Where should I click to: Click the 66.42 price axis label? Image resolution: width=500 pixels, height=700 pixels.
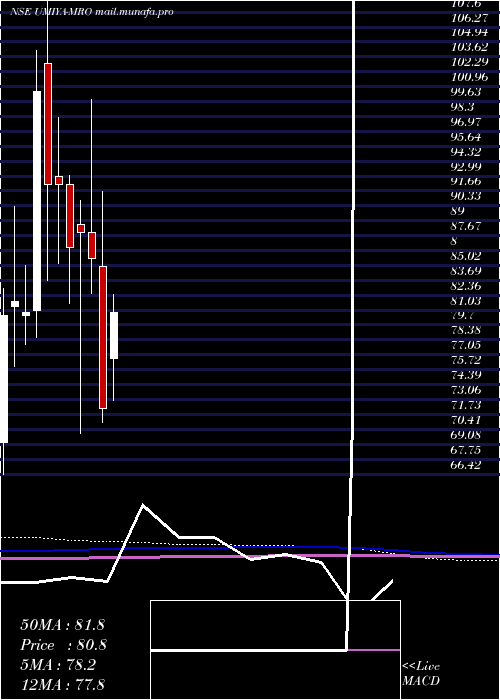[466, 465]
